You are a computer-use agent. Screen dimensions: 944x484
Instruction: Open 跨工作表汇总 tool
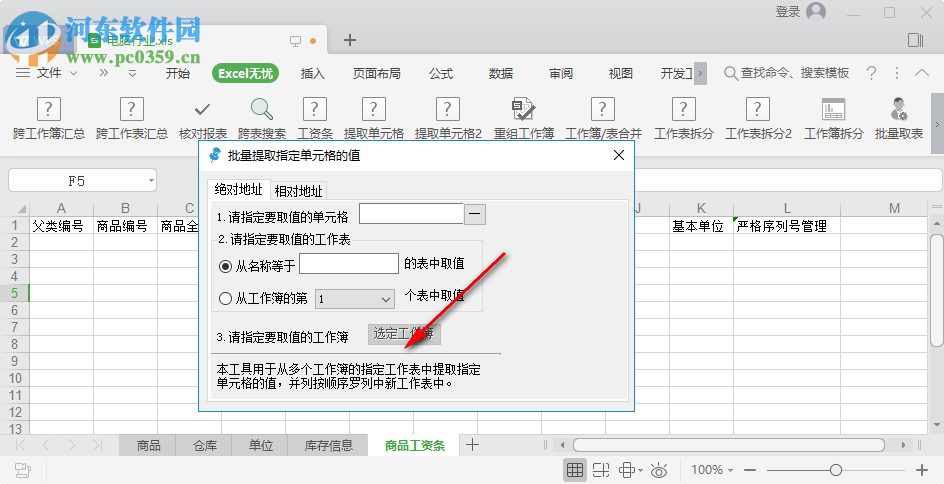132,119
